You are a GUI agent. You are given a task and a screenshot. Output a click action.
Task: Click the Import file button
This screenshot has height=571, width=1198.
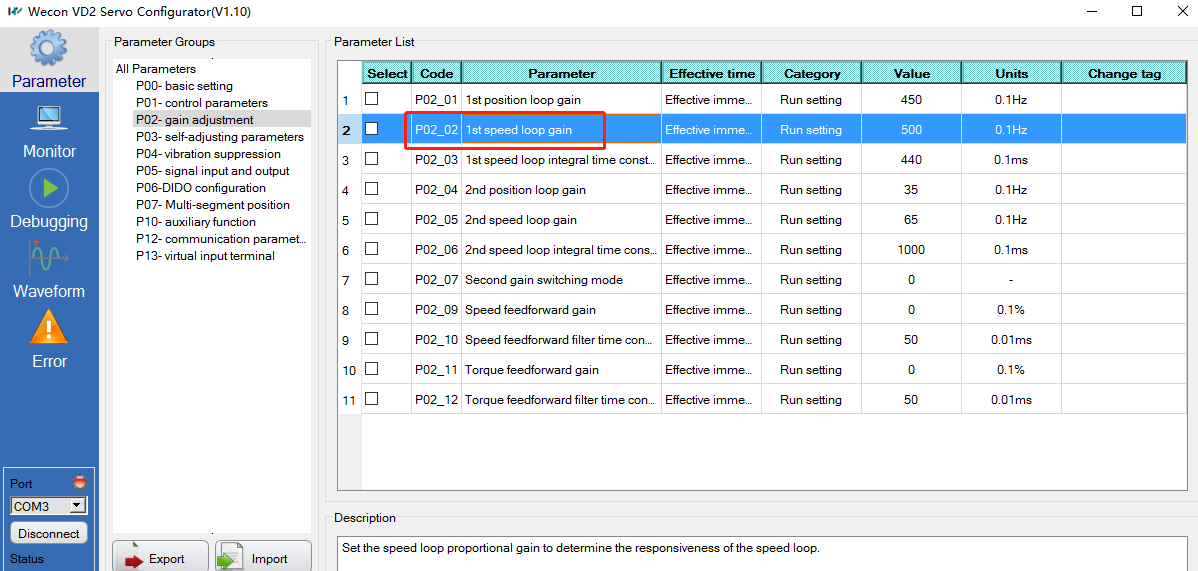pos(263,558)
